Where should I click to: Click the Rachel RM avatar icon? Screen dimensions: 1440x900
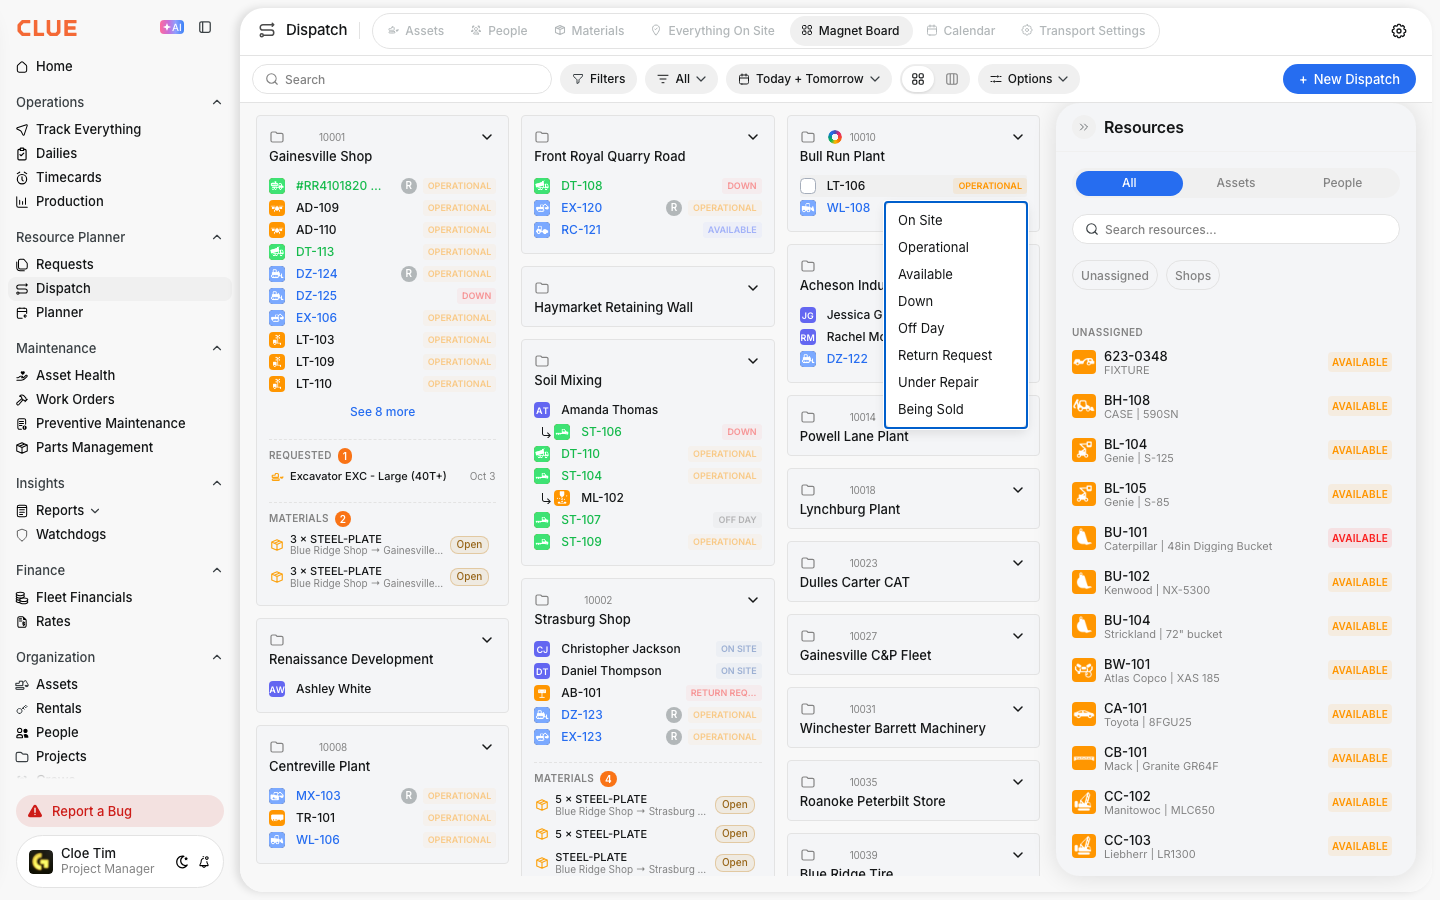(x=807, y=337)
